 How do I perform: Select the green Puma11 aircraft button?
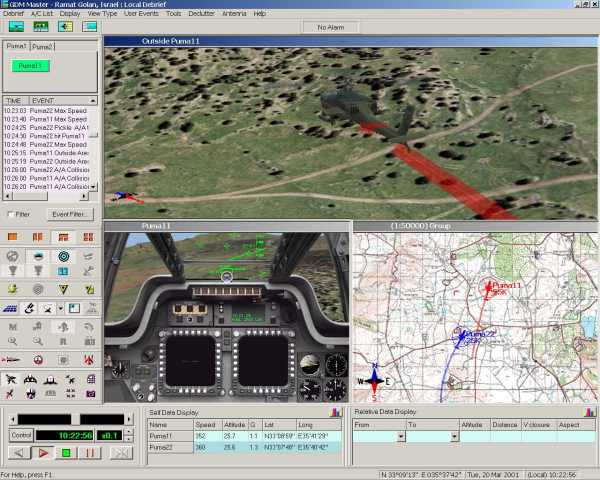click(30, 66)
